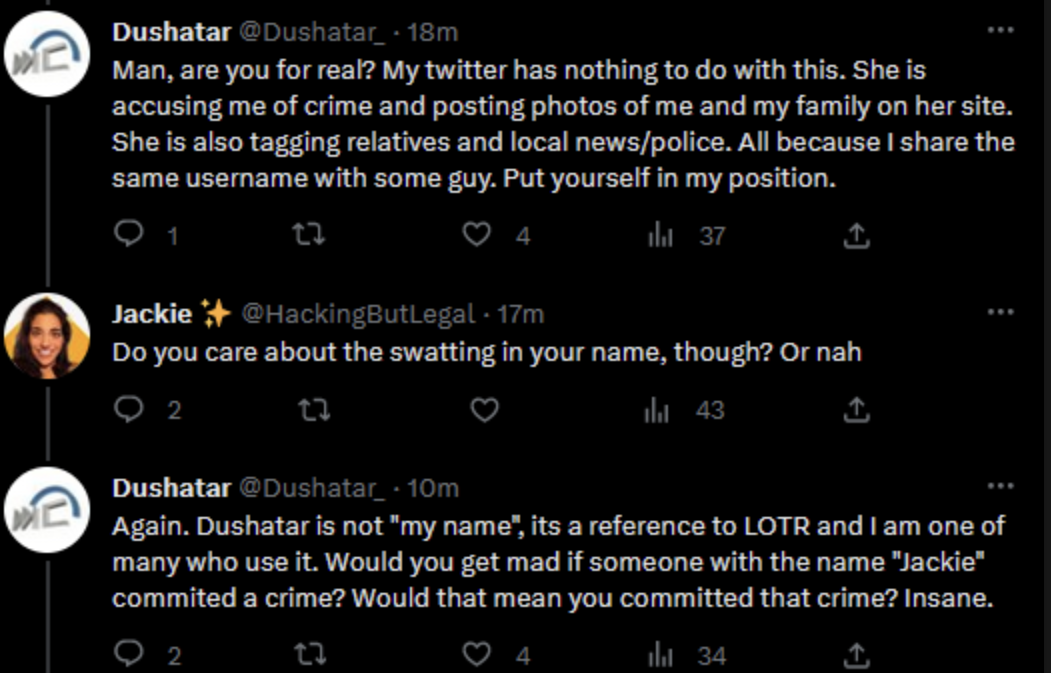The width and height of the screenshot is (1051, 673).
Task: Open more options on Dushatar's LOTR tweet
Action: coord(1000,487)
